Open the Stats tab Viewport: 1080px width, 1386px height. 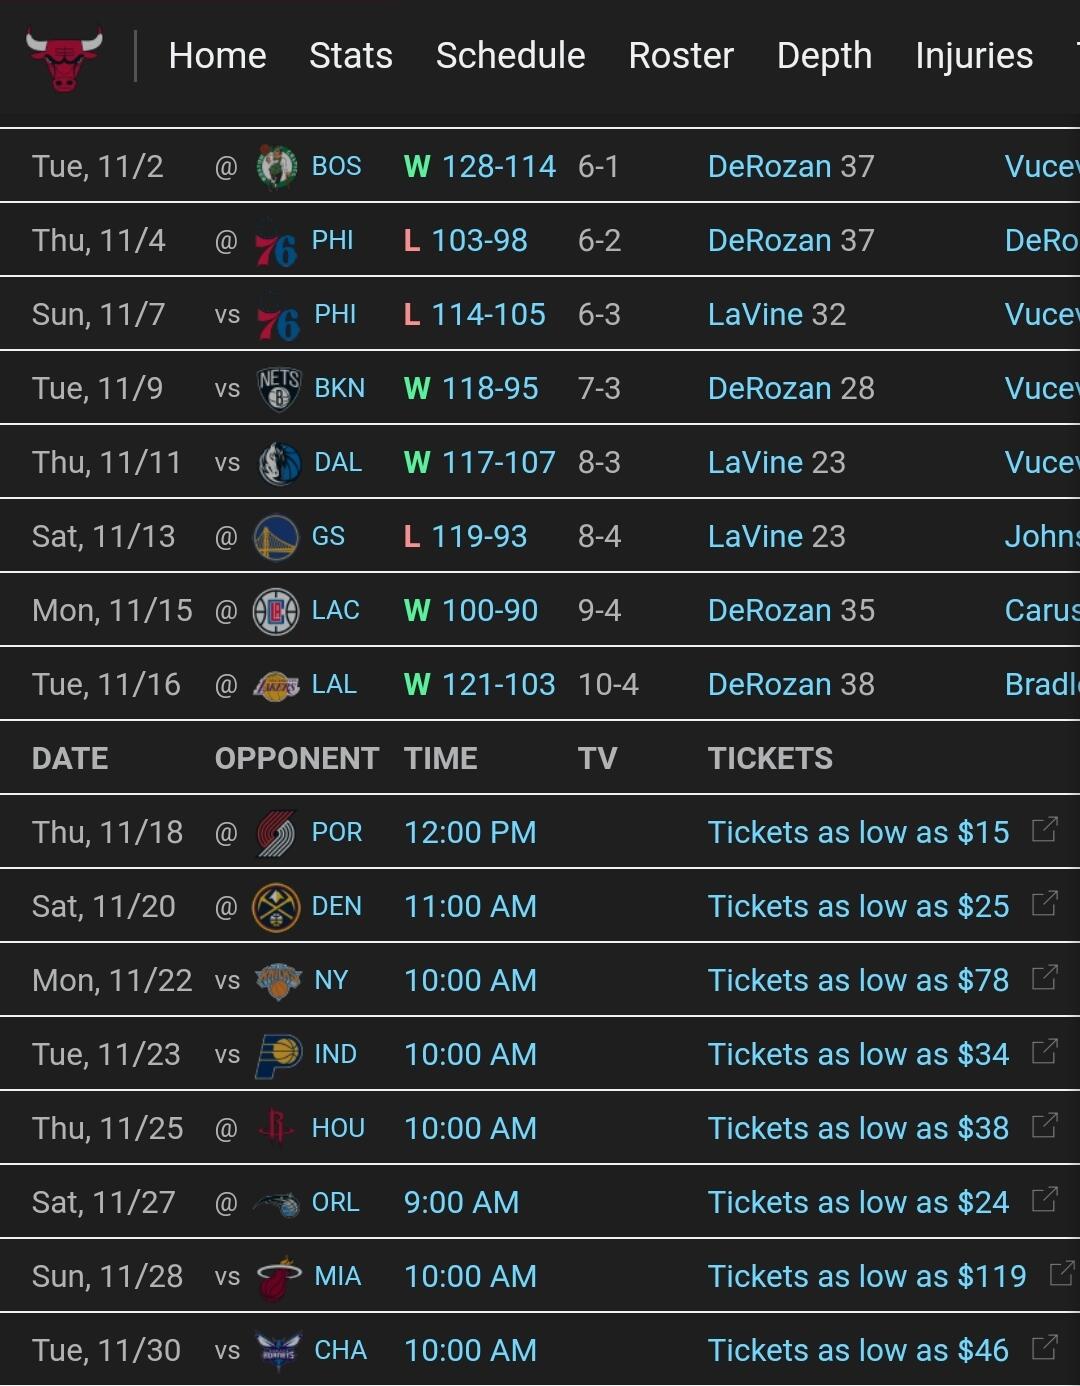pos(351,56)
